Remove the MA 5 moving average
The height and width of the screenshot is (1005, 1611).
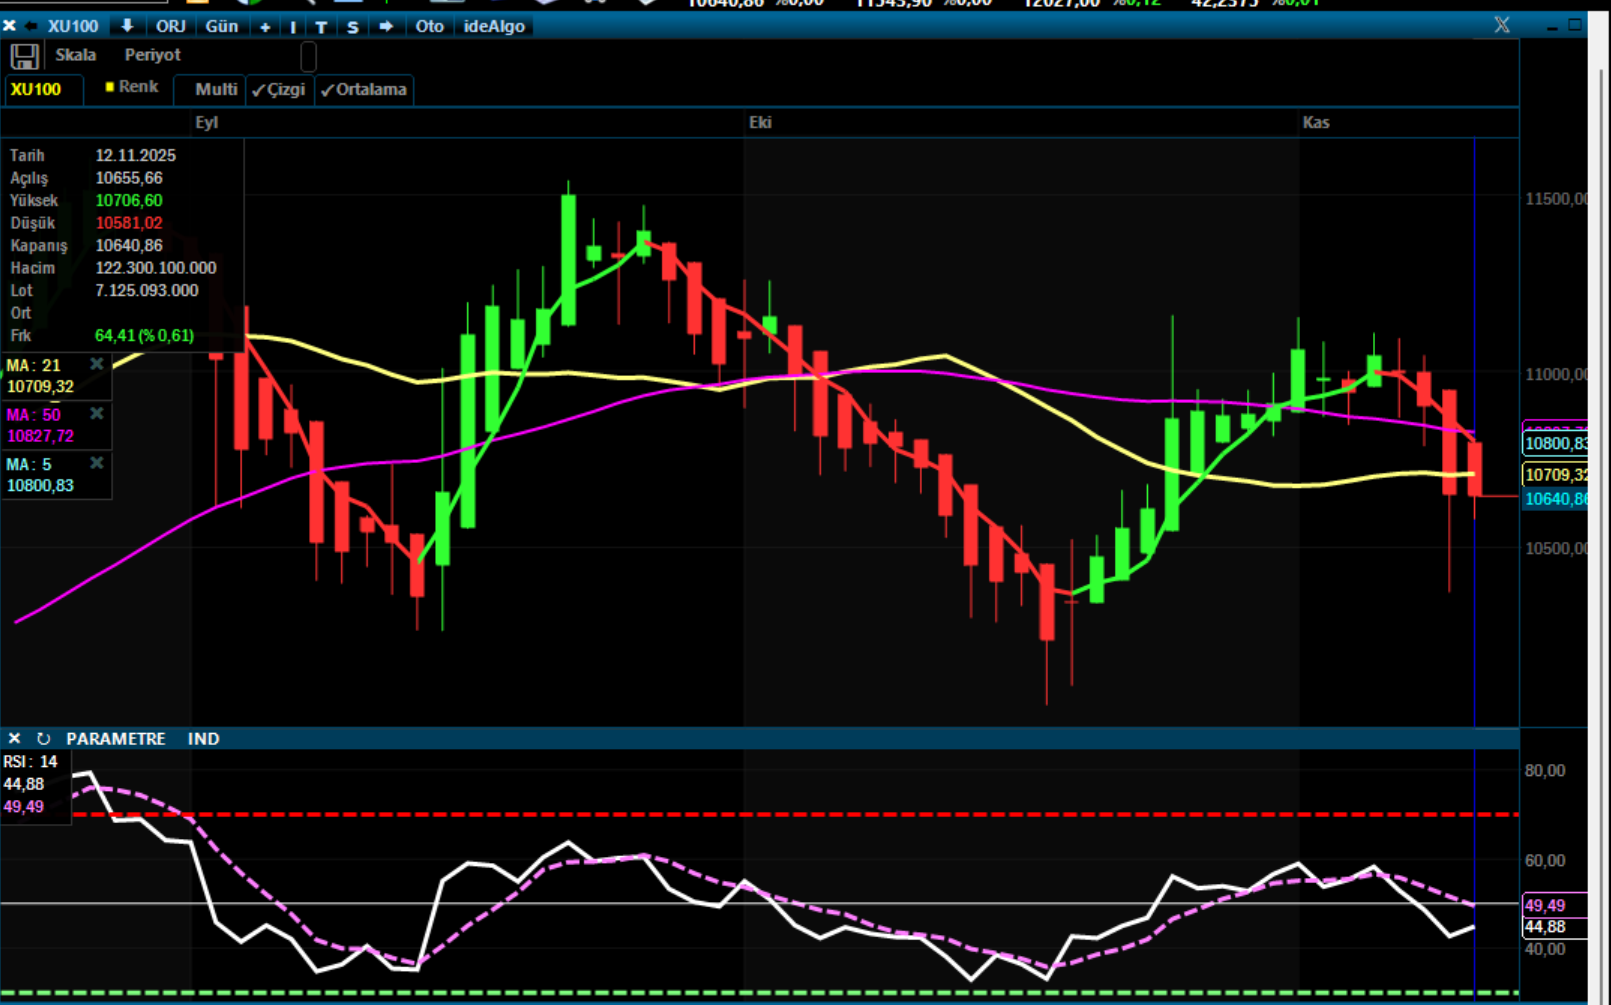pyautogui.click(x=97, y=463)
